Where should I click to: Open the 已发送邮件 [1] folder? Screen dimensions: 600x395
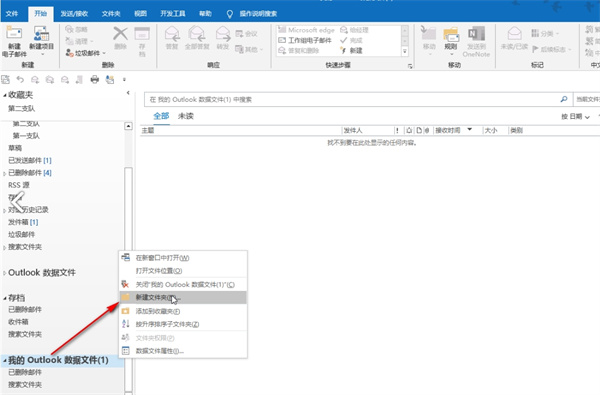30,160
